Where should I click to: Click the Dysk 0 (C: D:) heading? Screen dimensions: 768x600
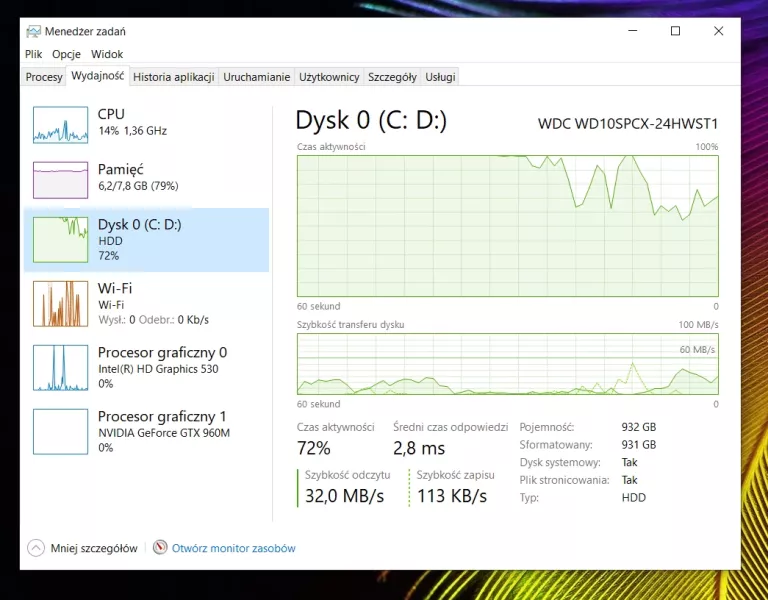[371, 120]
